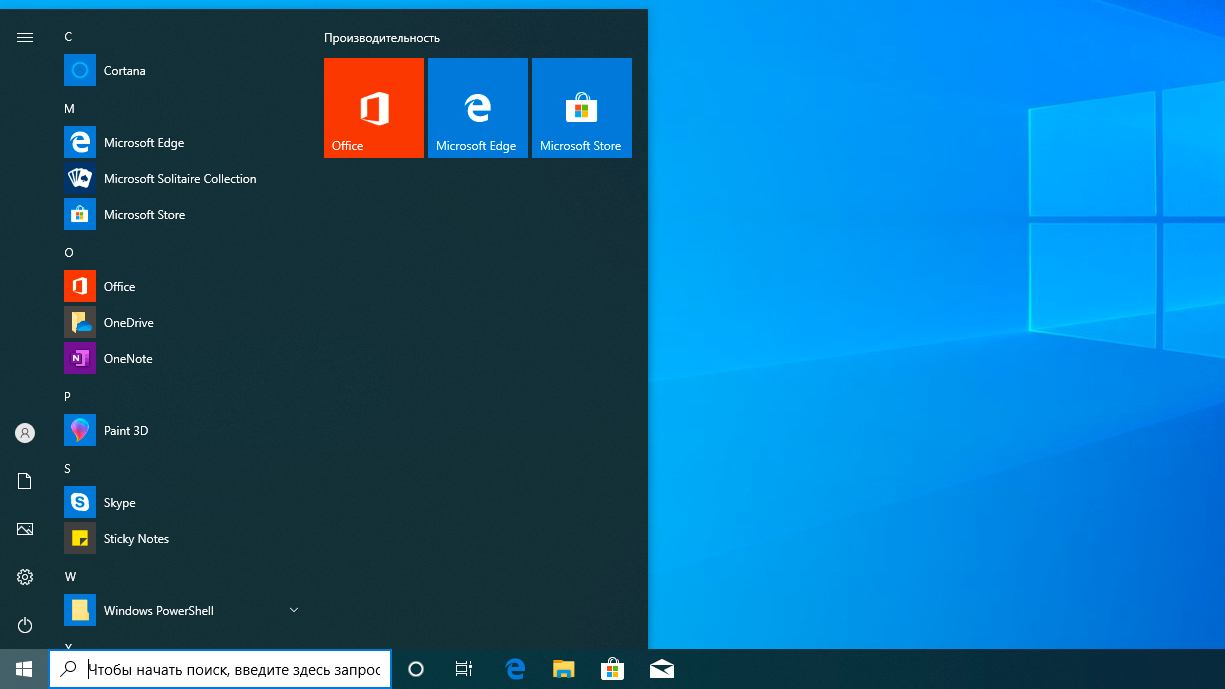Open File Explorer from the taskbar
Screen dimensions: 1225x689
click(x=564, y=670)
